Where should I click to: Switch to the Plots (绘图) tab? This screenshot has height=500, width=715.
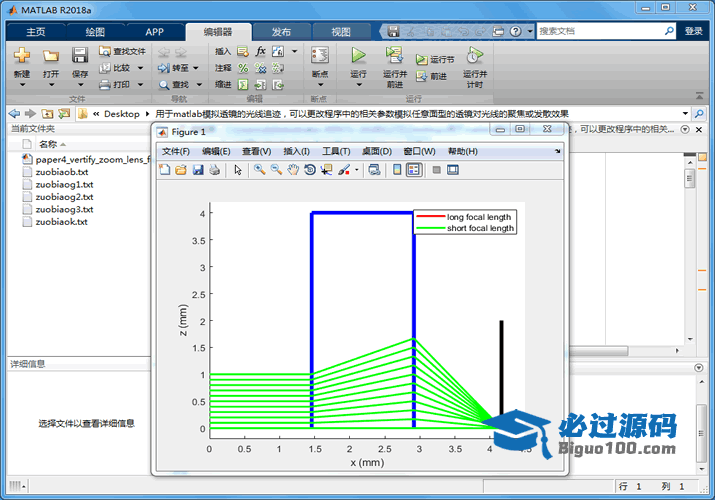95,32
